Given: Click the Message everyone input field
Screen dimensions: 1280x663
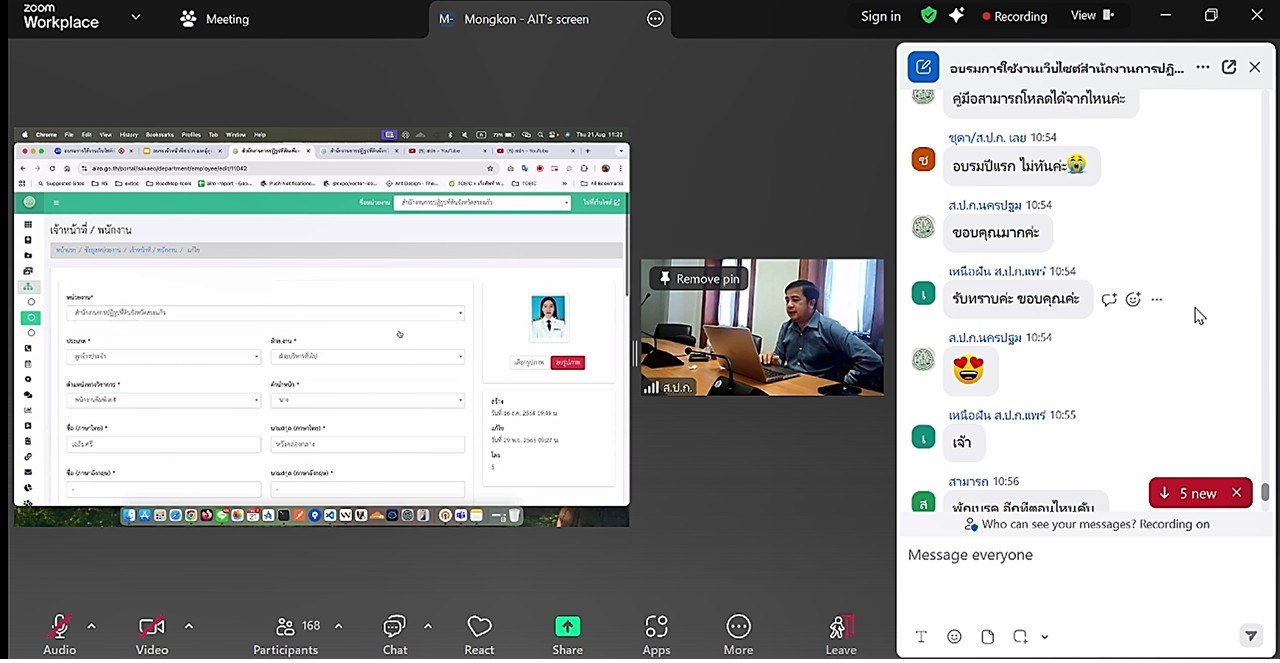Looking at the screenshot, I should pos(1080,555).
